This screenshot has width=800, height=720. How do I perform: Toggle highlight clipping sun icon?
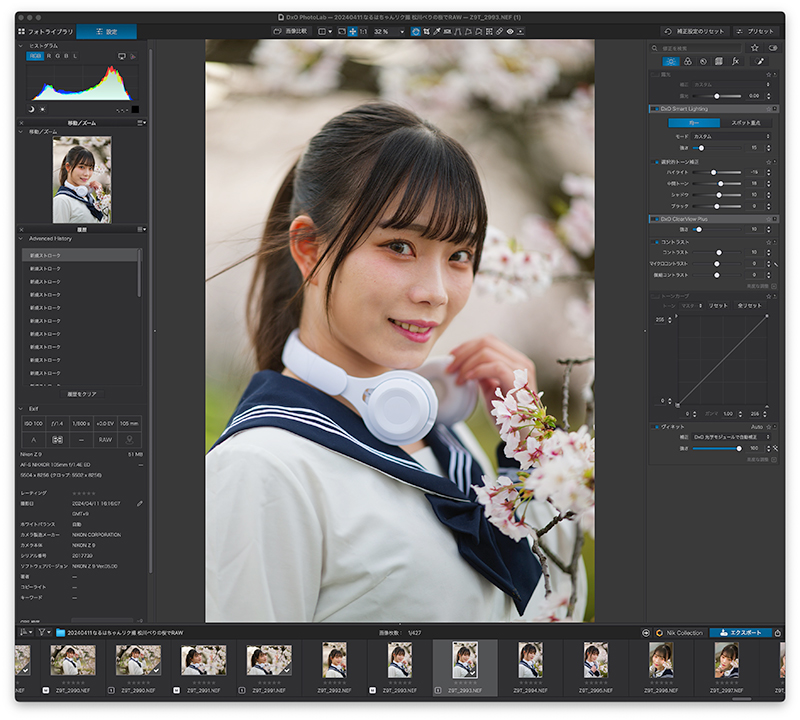(42, 109)
